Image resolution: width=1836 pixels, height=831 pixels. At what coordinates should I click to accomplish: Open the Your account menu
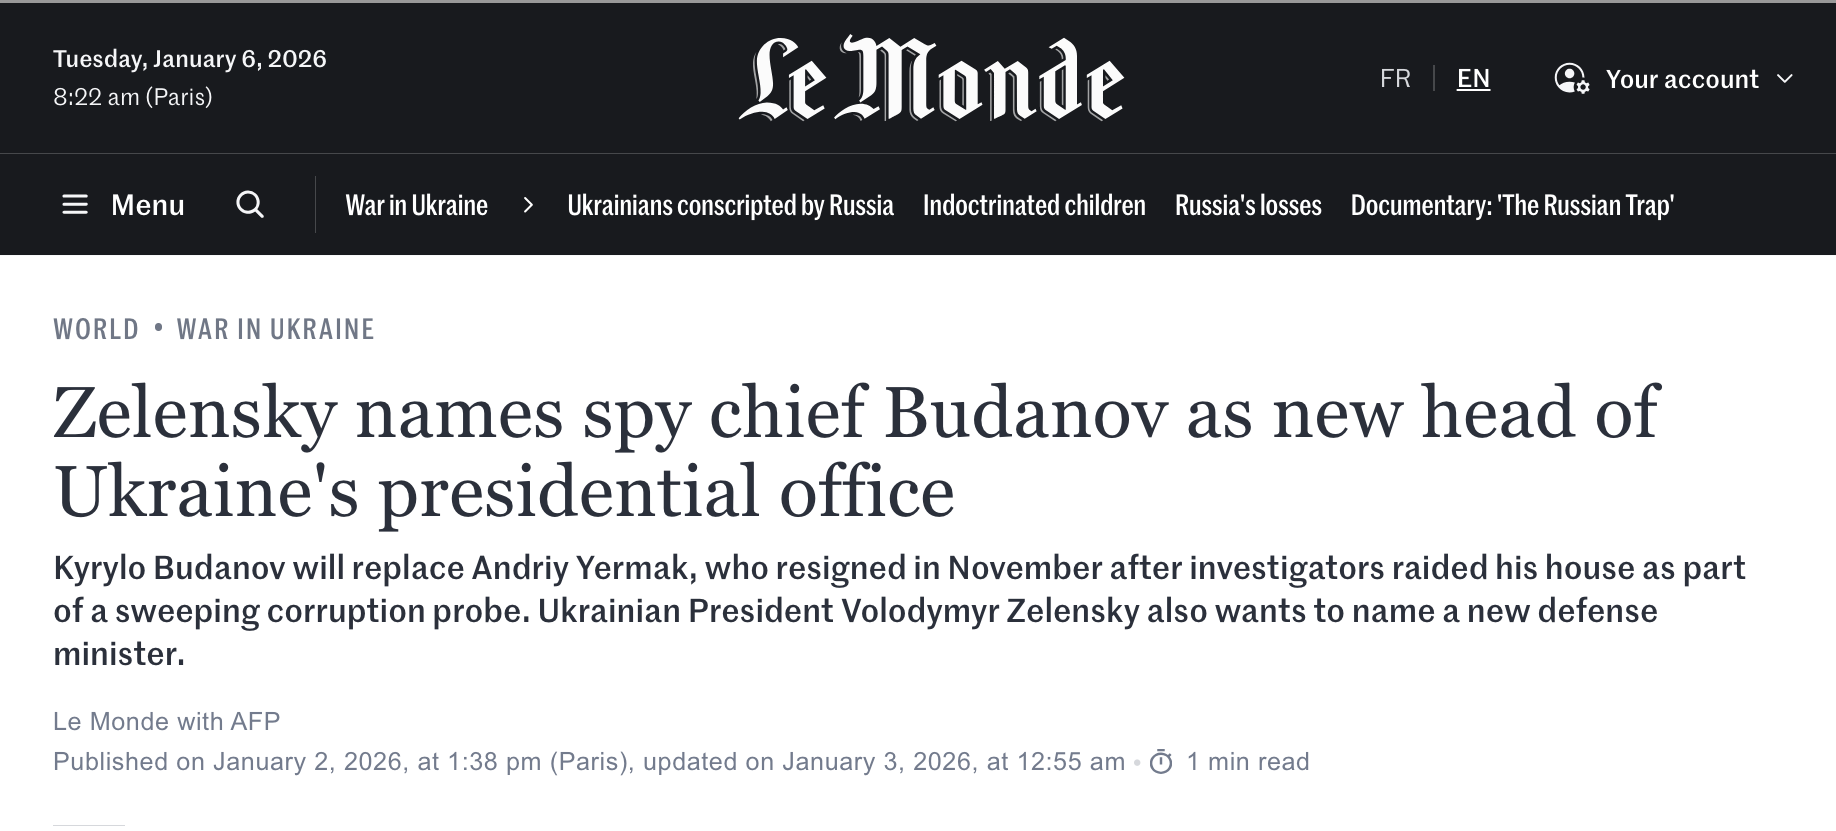1681,79
